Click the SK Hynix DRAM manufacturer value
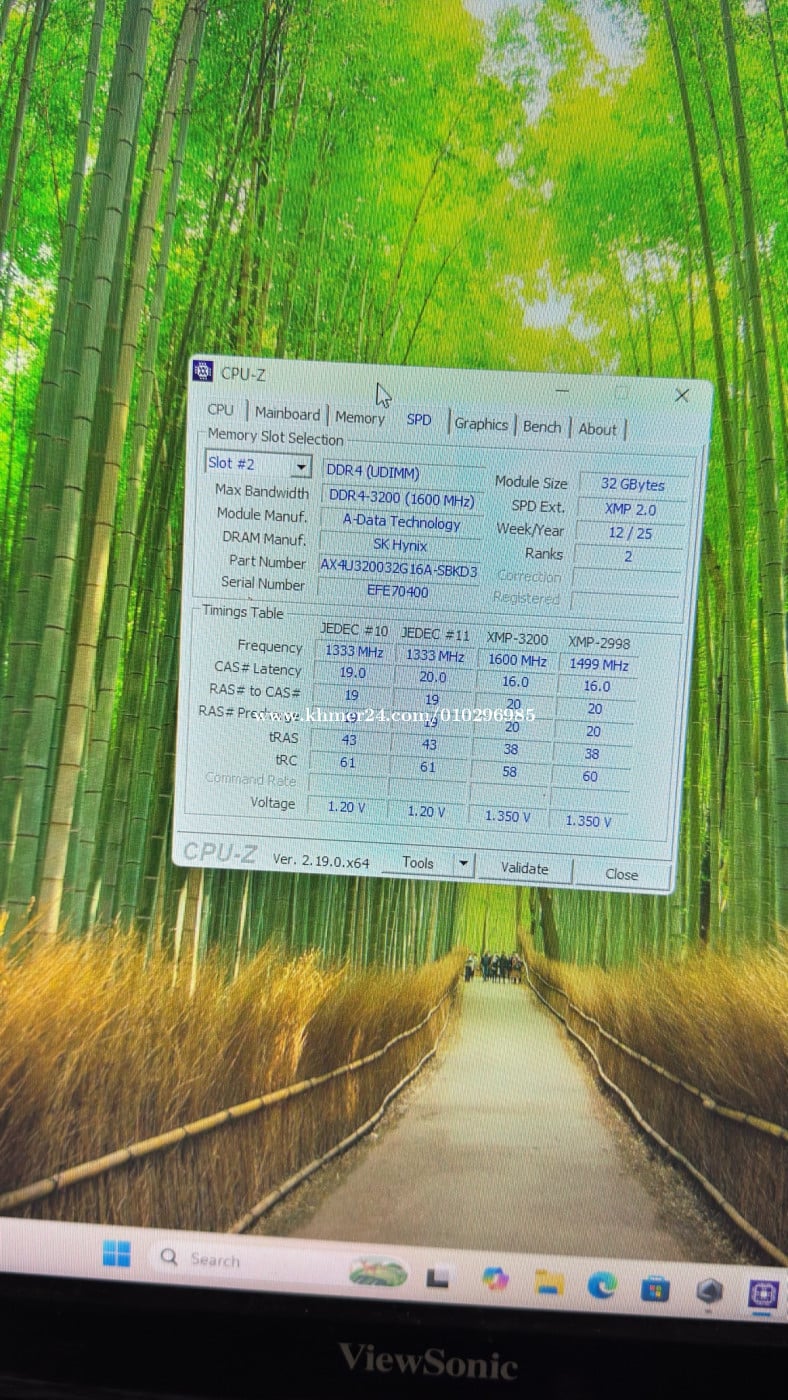Screen dimensions: 788x1400 400,546
